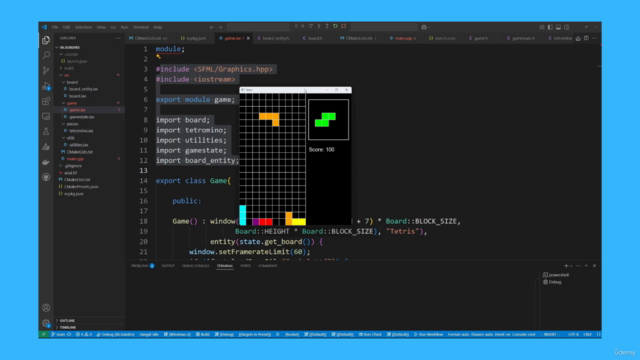Image resolution: width=640 pixels, height=360 pixels.
Task: Click the main branch in status bar
Action: click(58, 334)
